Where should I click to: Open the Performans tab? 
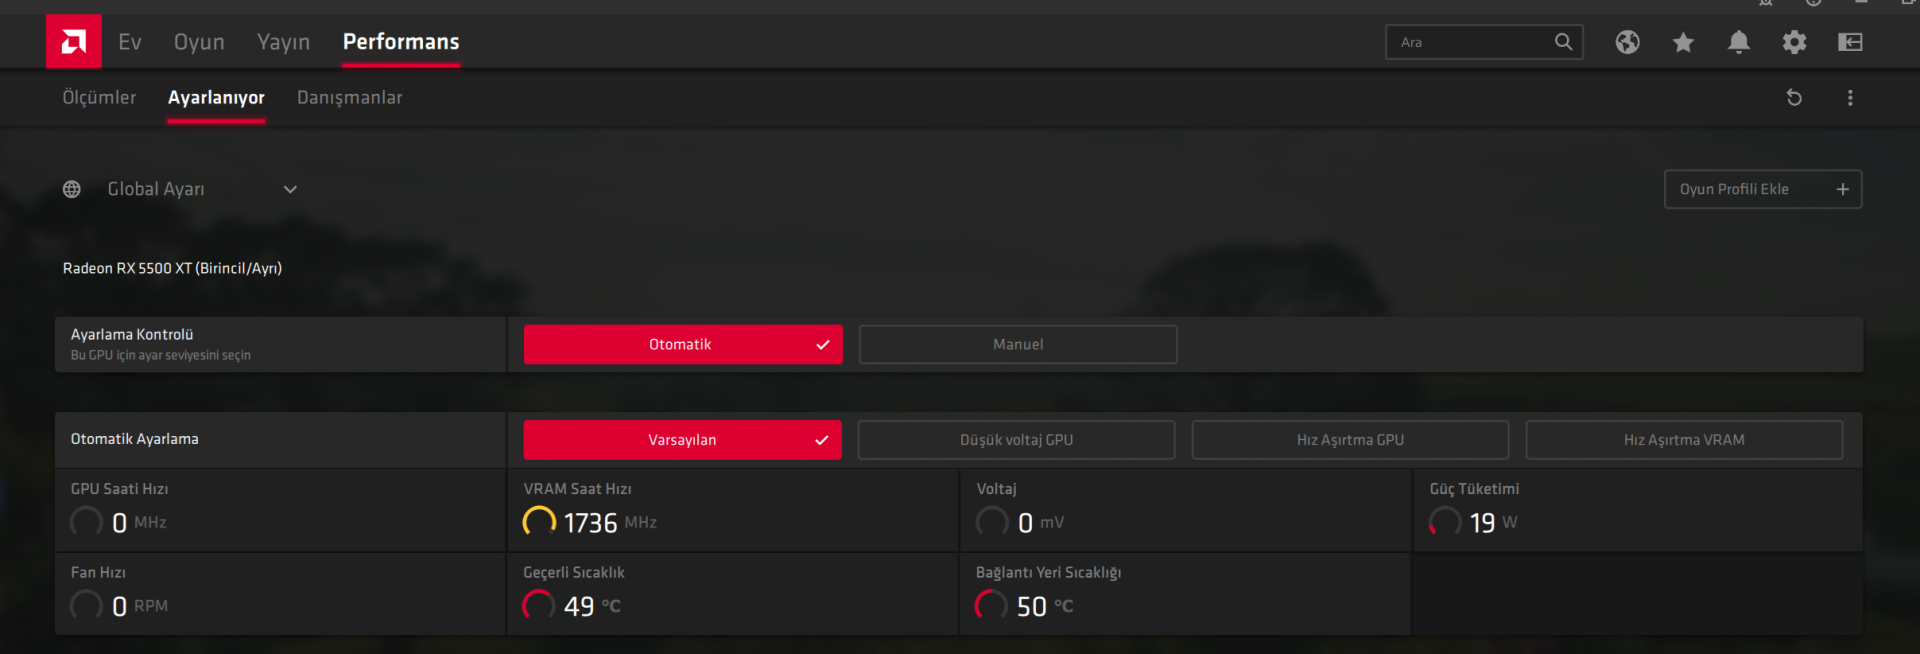401,42
